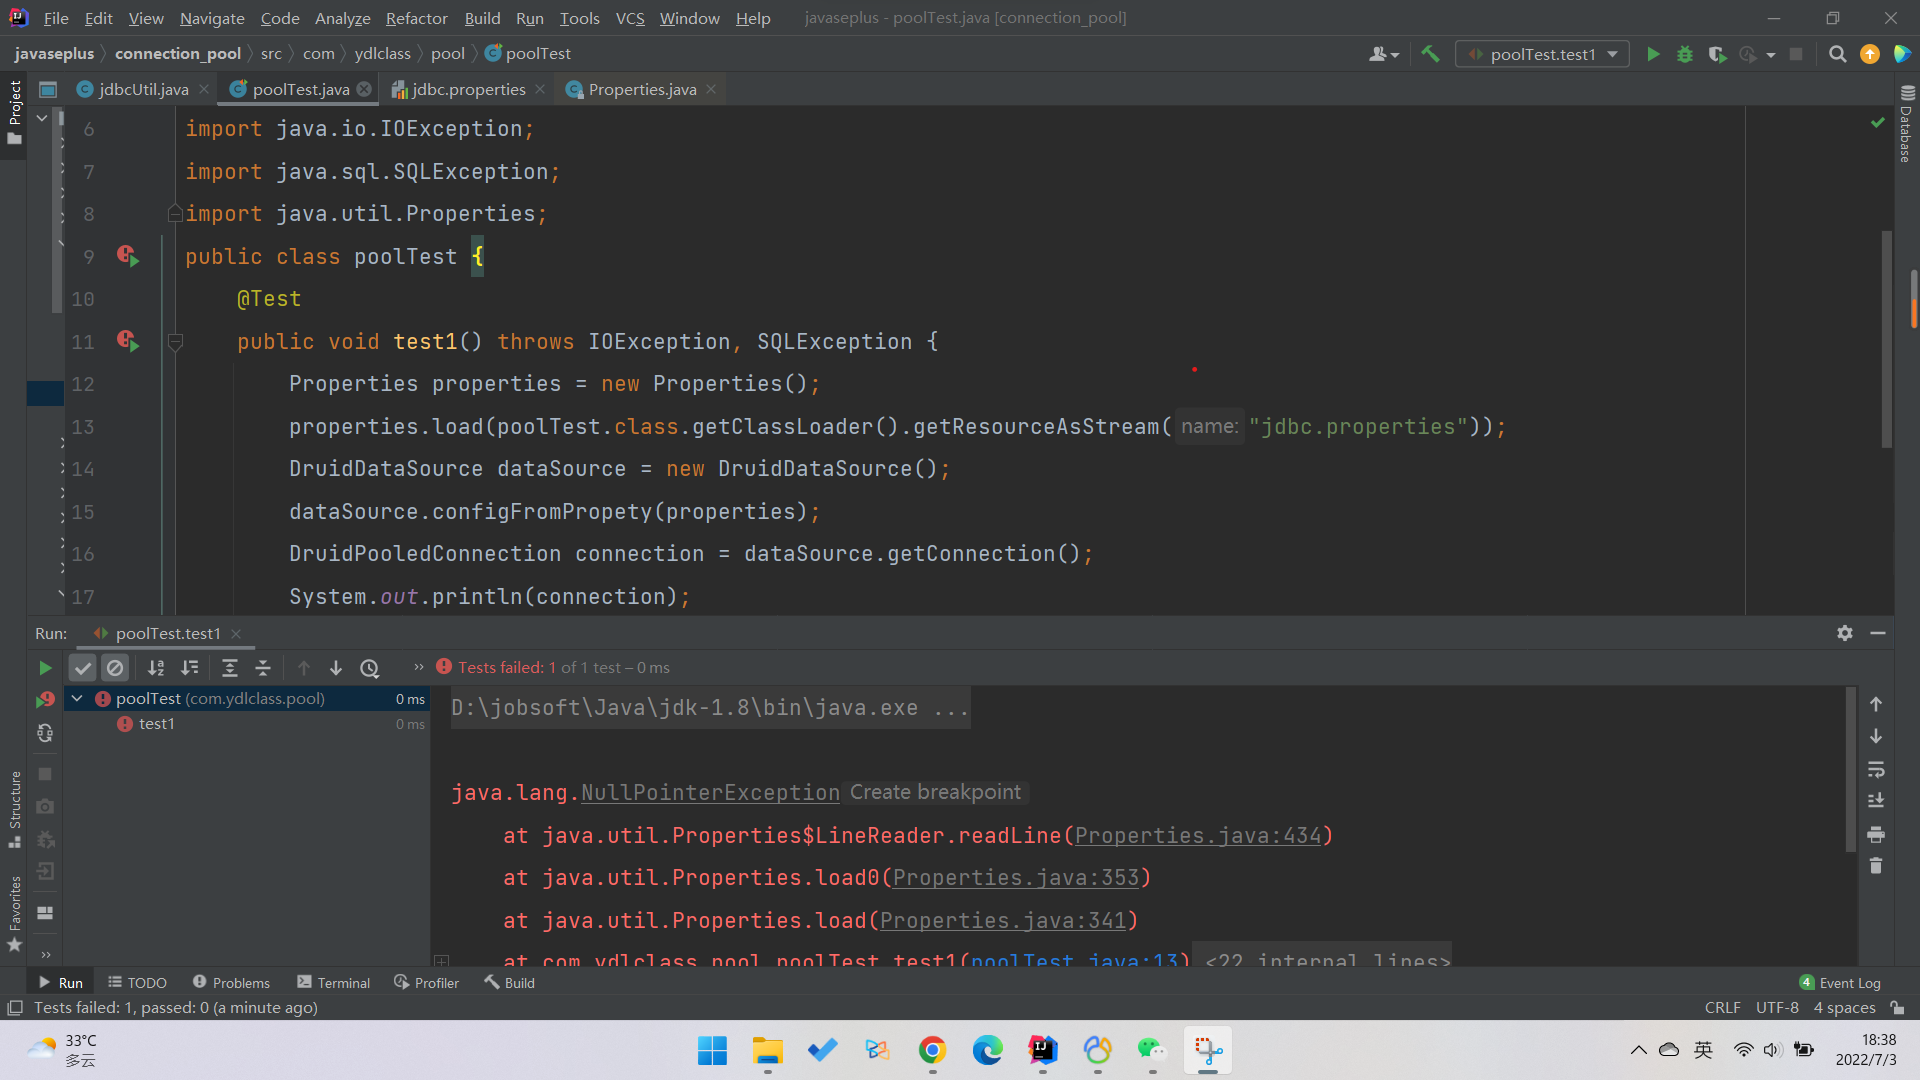Rerun failed tests in the Run panel
Viewport: 1920px width, 1080px height.
tap(45, 699)
